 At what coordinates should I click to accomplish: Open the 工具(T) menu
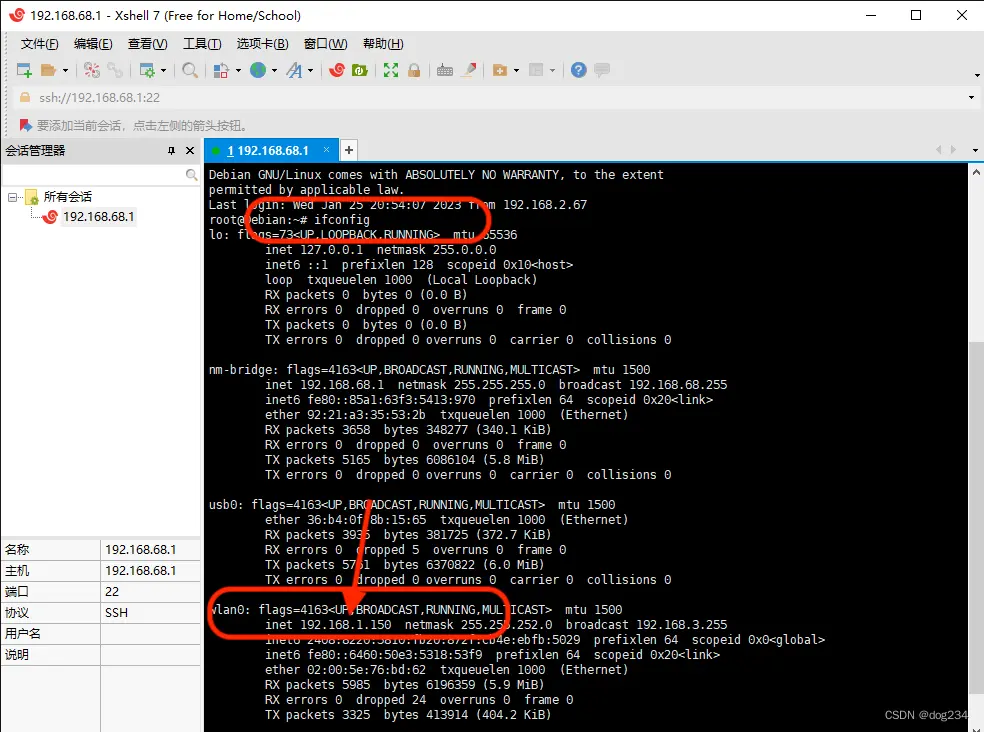click(201, 44)
